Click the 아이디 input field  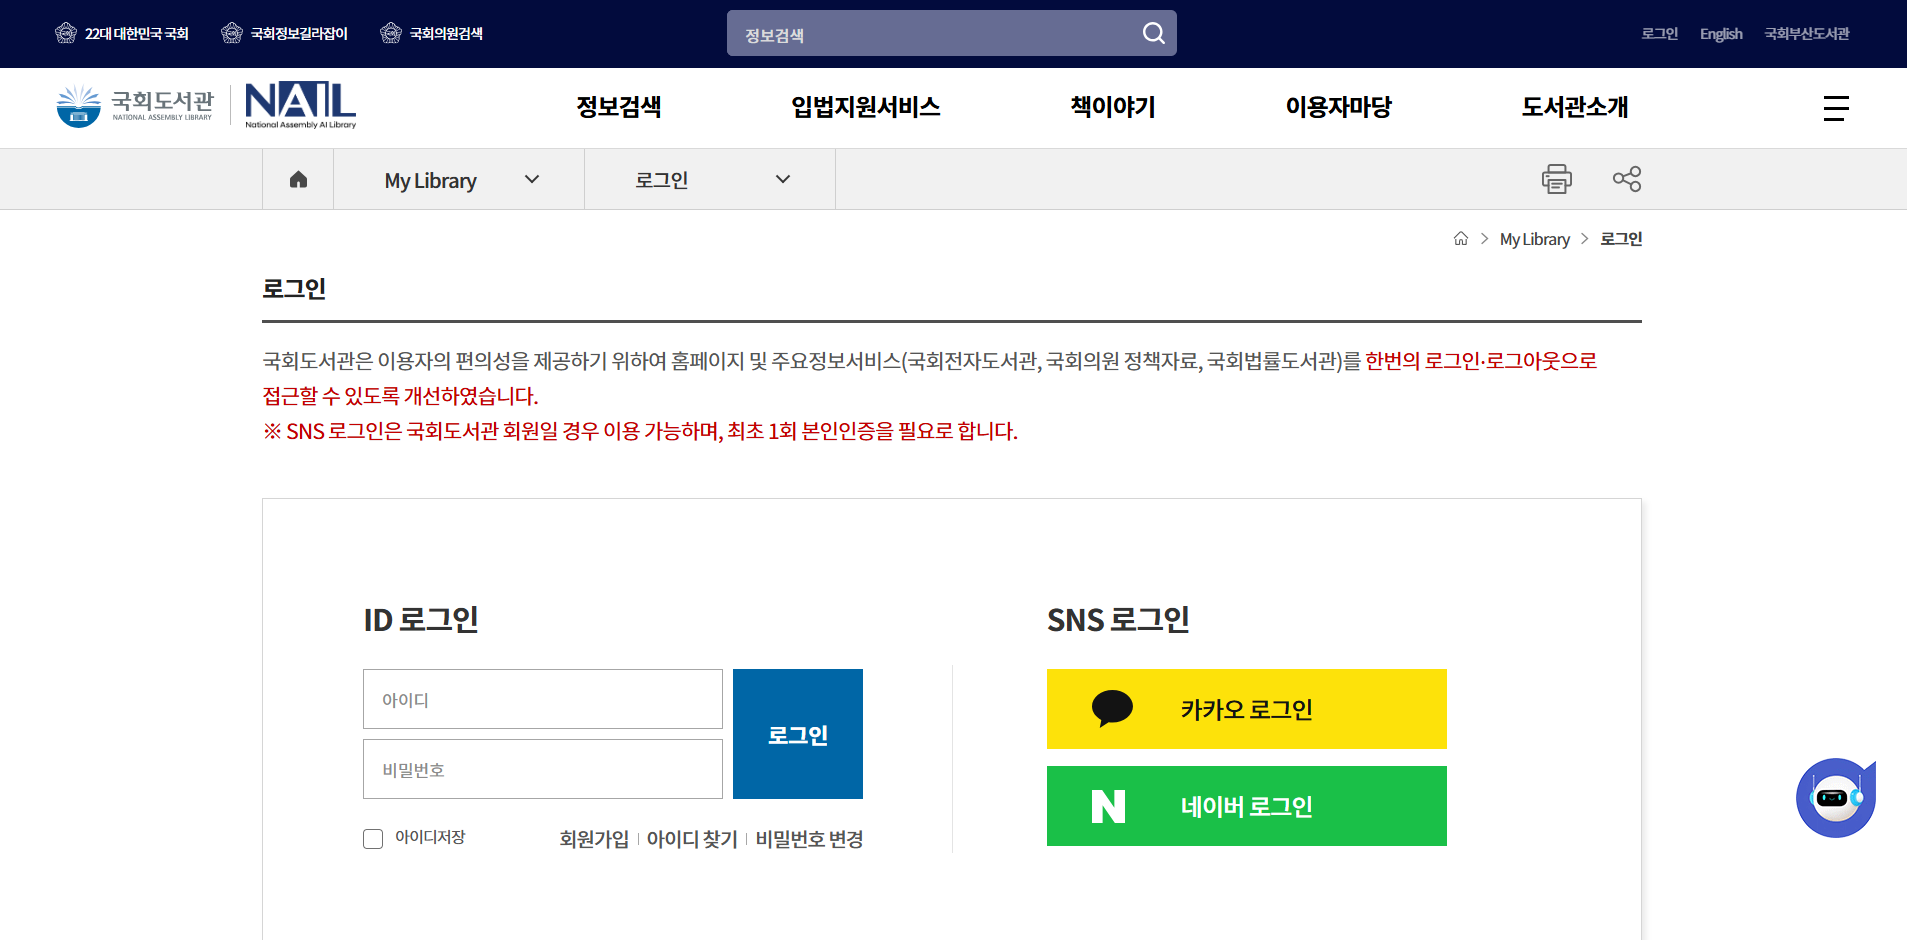[542, 699]
